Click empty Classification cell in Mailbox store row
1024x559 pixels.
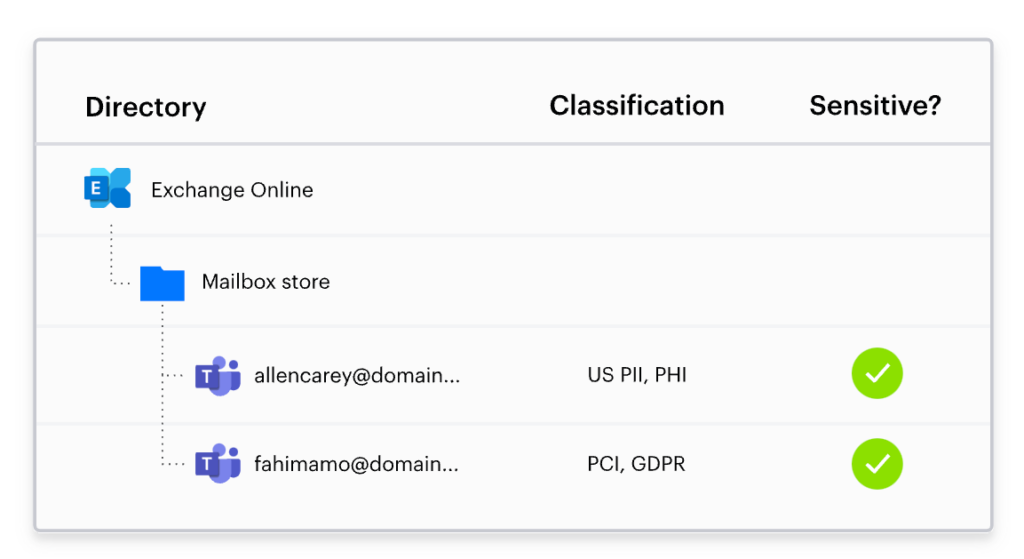click(637, 281)
